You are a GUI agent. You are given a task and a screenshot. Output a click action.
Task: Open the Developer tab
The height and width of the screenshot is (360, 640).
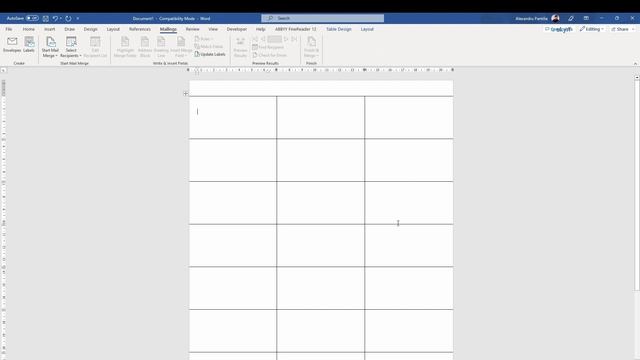tap(237, 29)
